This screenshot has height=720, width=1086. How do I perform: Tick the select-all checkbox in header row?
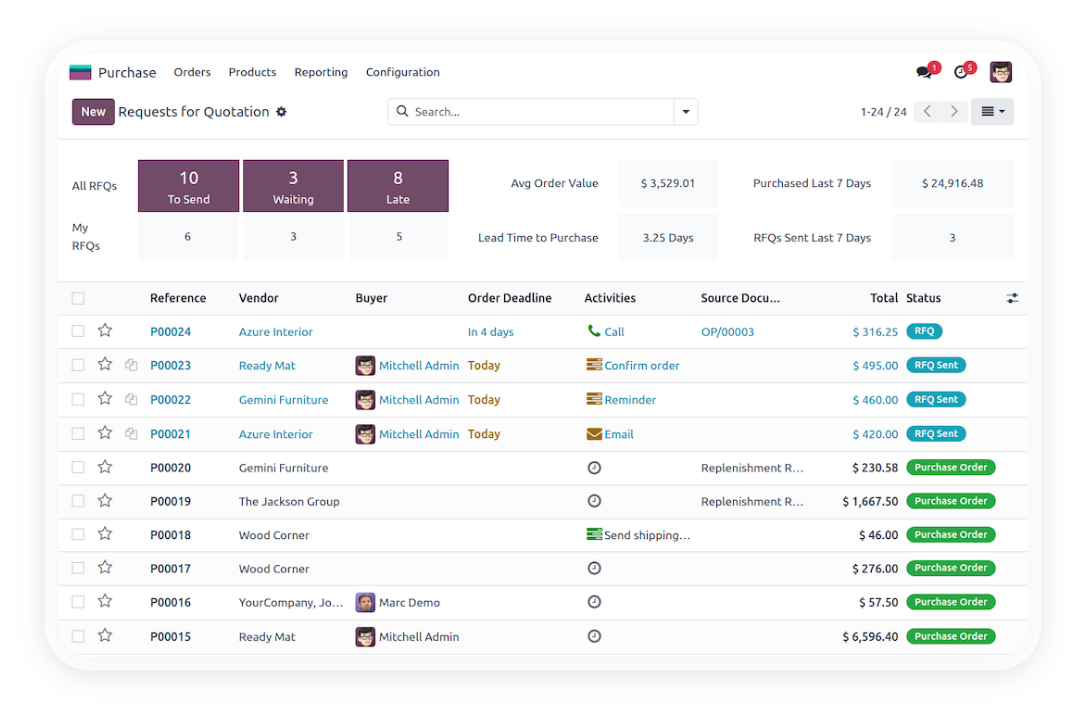[x=78, y=298]
